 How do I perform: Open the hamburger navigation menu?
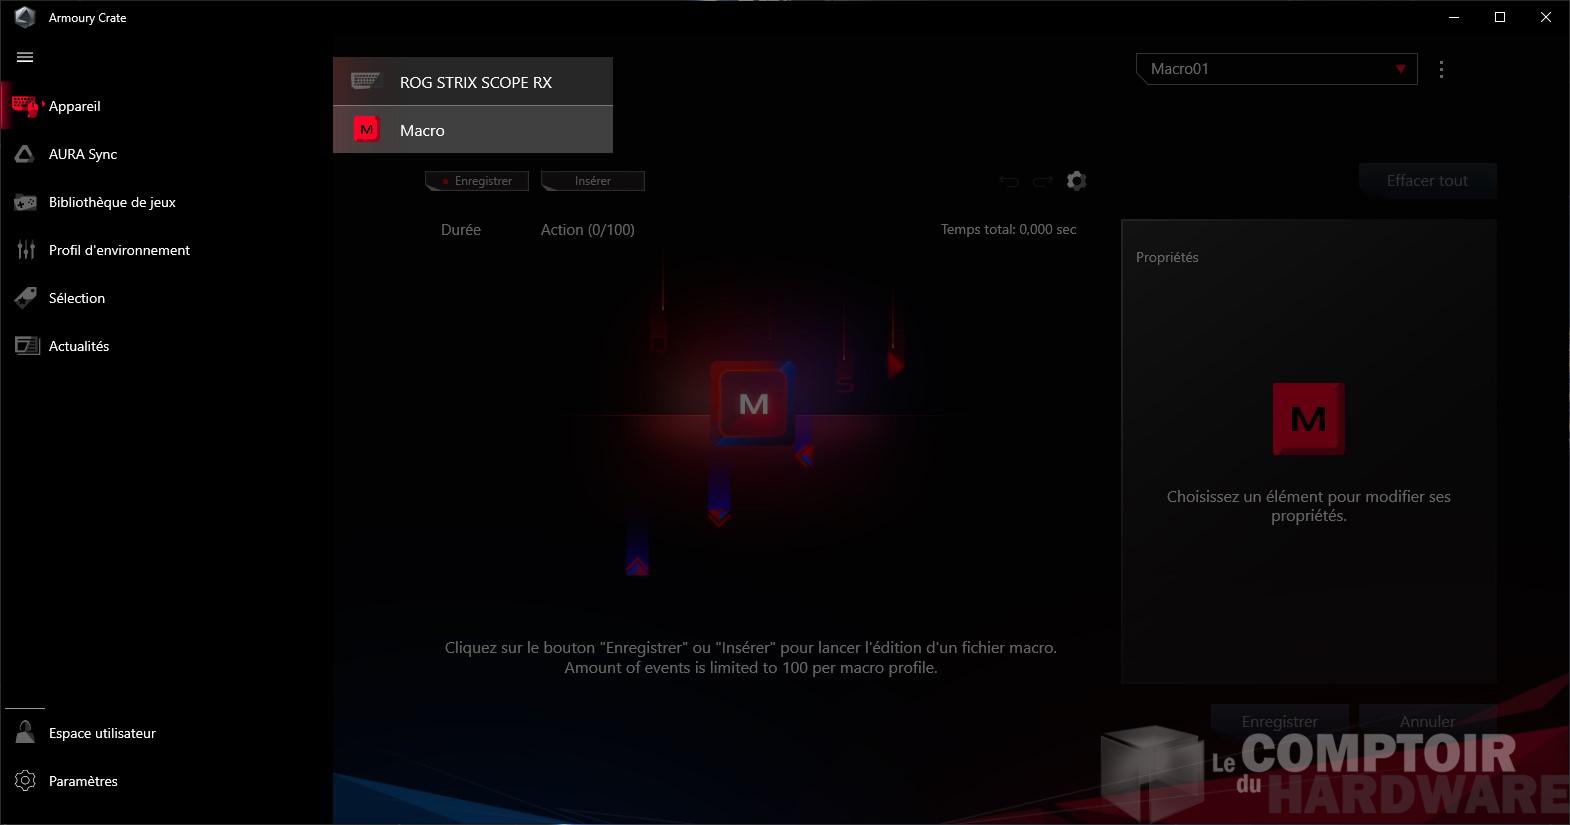pos(25,57)
